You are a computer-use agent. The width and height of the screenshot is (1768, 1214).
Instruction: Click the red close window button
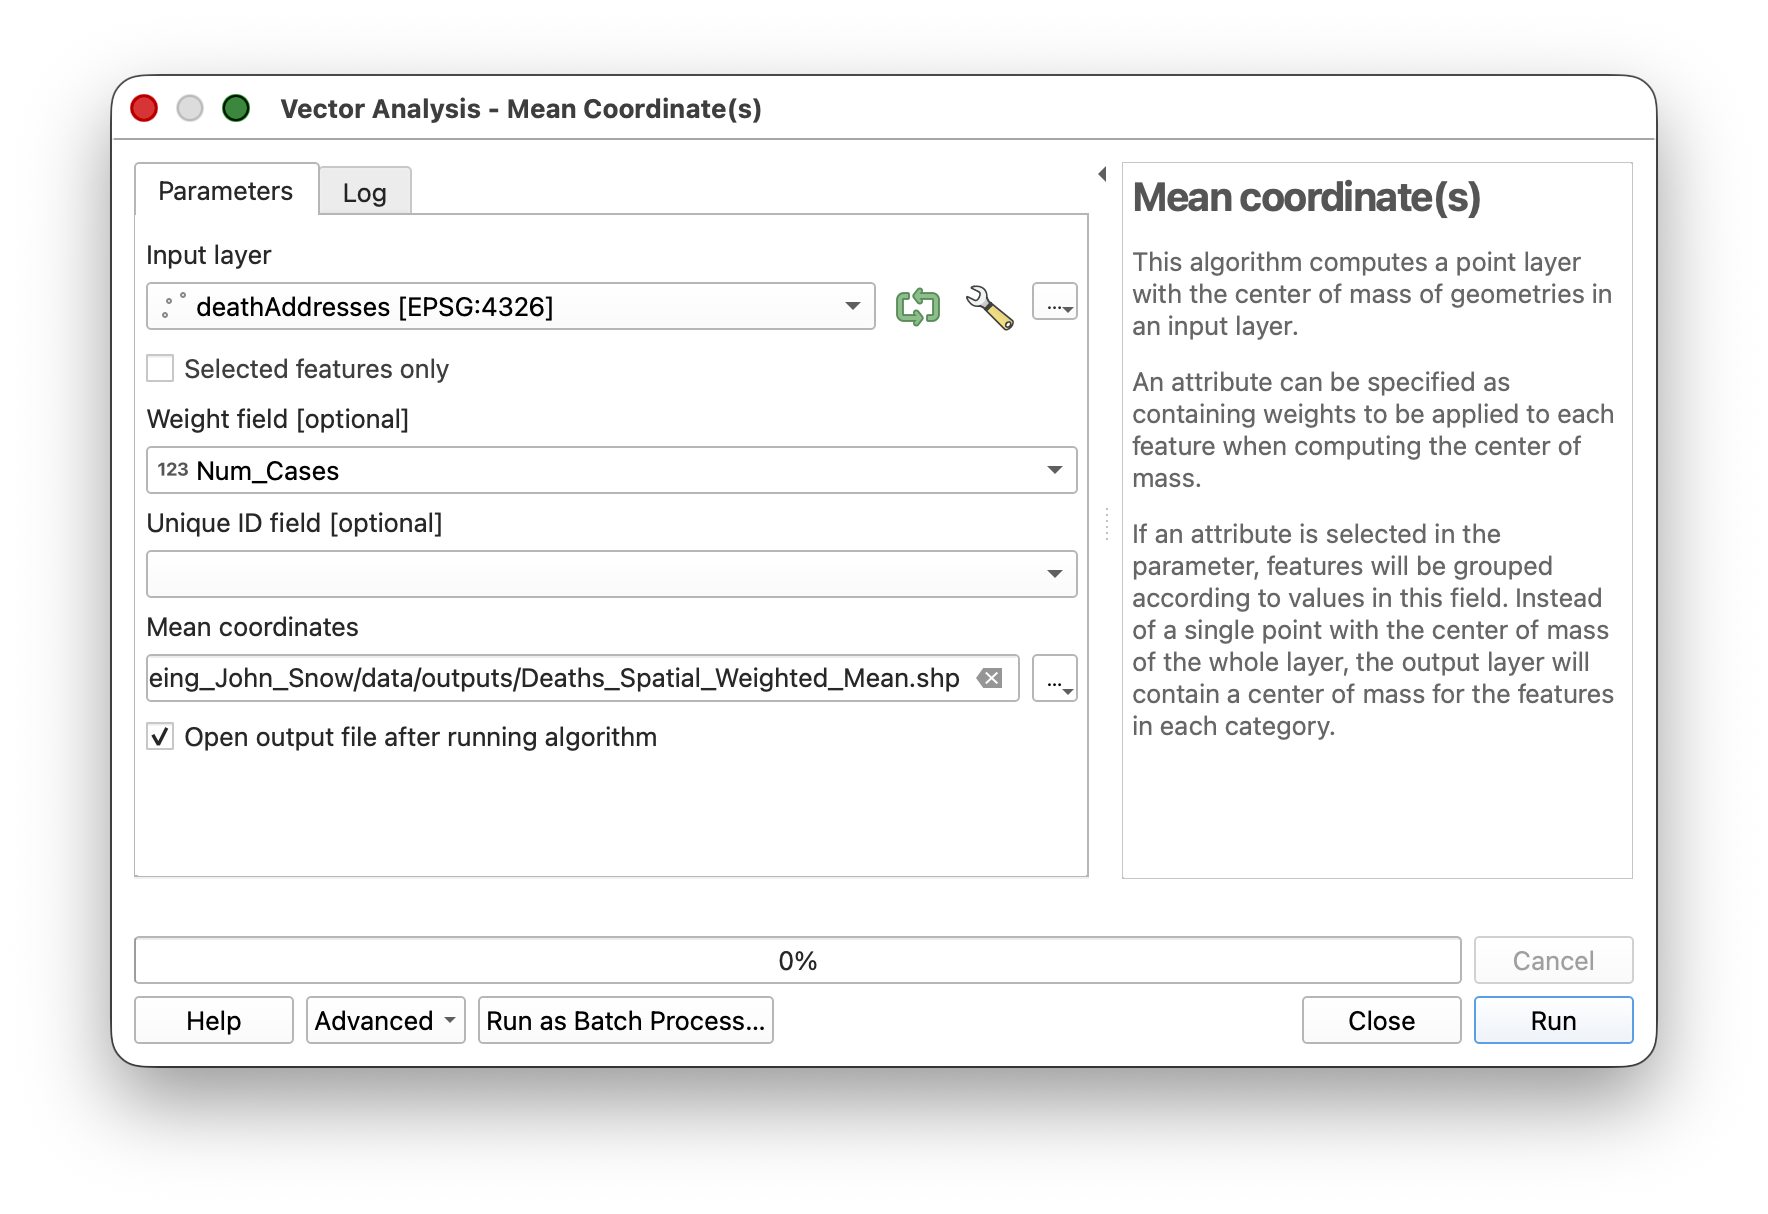click(x=145, y=108)
